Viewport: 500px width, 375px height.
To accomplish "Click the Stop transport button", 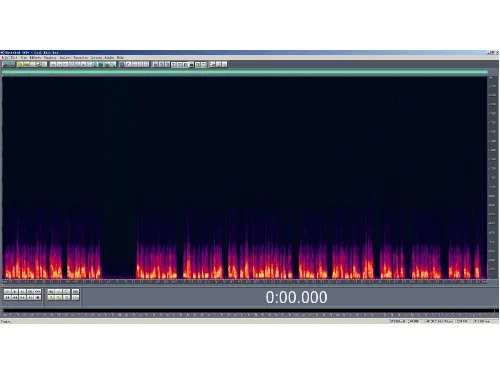I will (x=7, y=292).
